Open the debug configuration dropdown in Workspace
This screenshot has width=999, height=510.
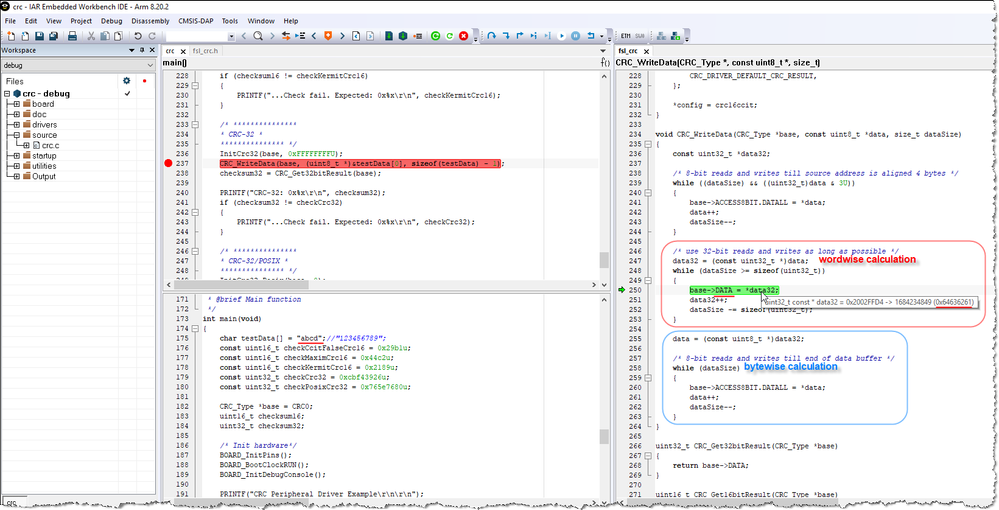(x=150, y=65)
